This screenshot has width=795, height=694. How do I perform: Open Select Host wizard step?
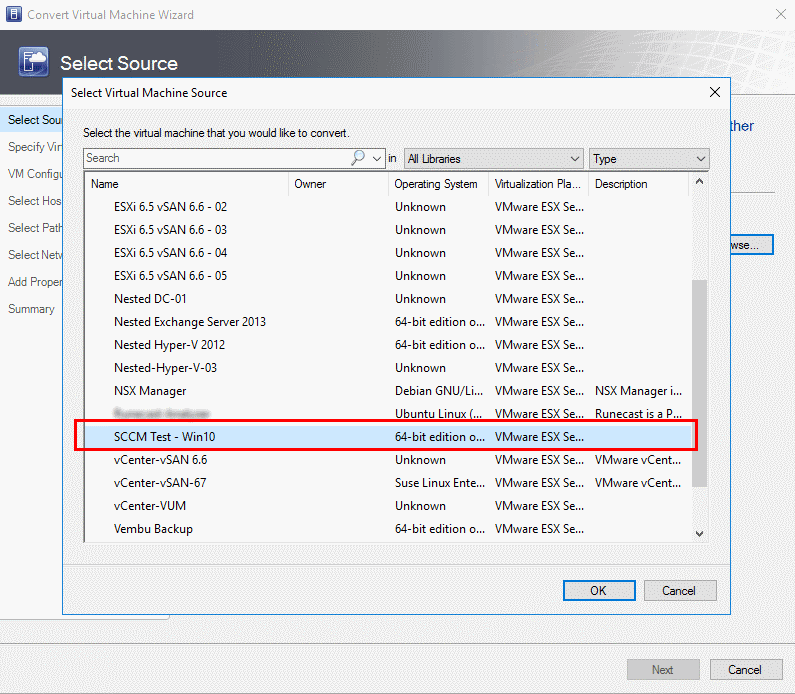click(x=34, y=201)
